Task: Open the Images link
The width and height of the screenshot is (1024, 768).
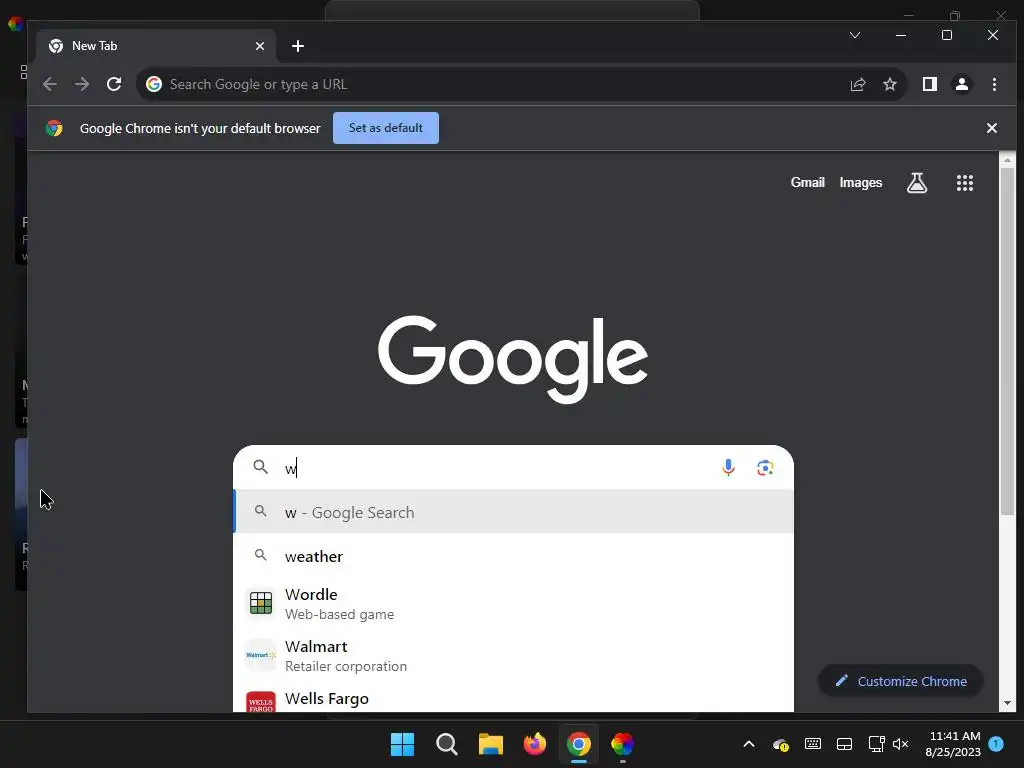Action: click(x=861, y=183)
